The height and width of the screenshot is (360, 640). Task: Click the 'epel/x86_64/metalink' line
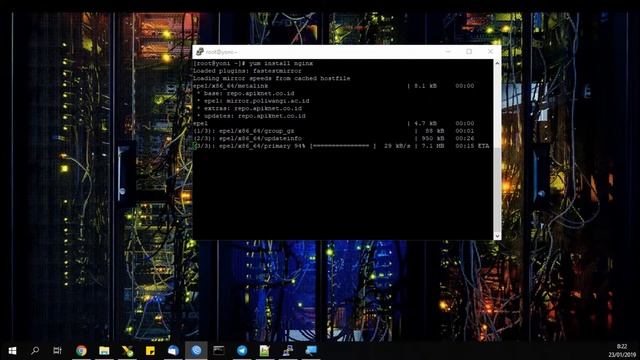(231, 86)
